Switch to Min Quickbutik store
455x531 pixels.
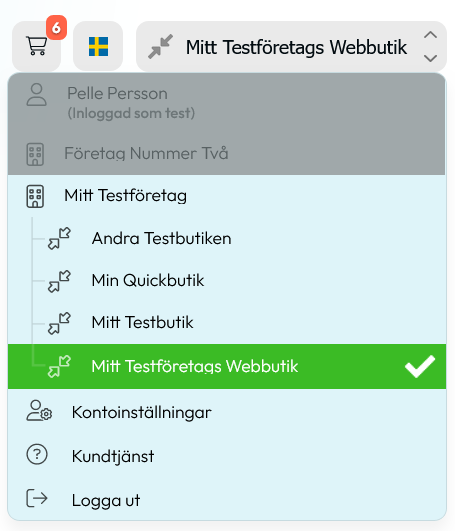click(x=227, y=281)
